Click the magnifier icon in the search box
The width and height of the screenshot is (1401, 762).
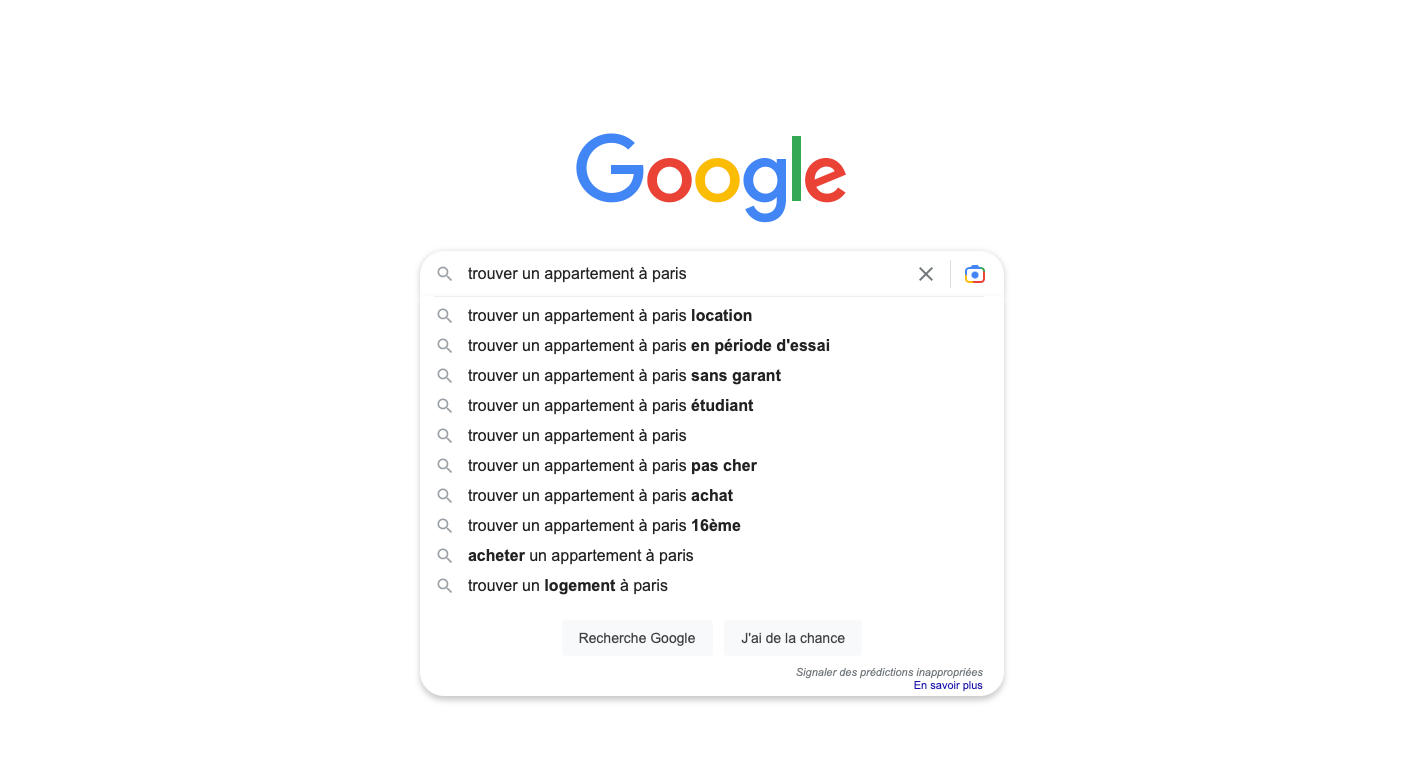point(445,274)
